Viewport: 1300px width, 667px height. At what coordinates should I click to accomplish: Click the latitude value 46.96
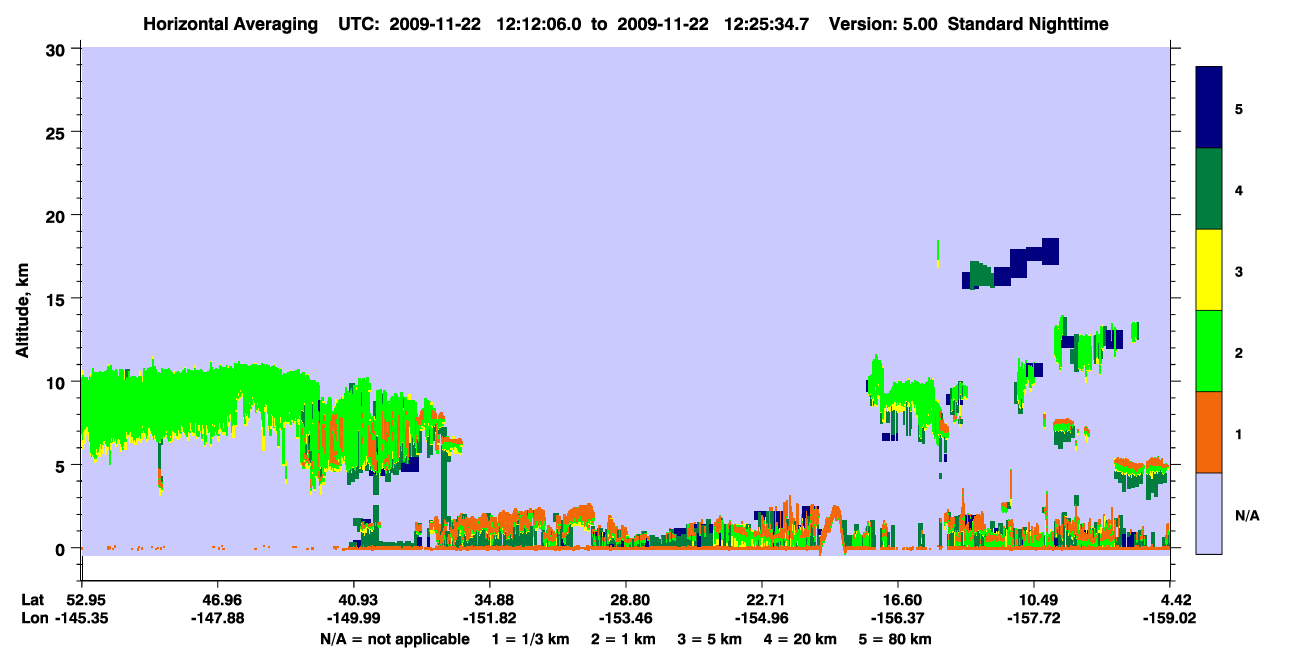pyautogui.click(x=217, y=600)
